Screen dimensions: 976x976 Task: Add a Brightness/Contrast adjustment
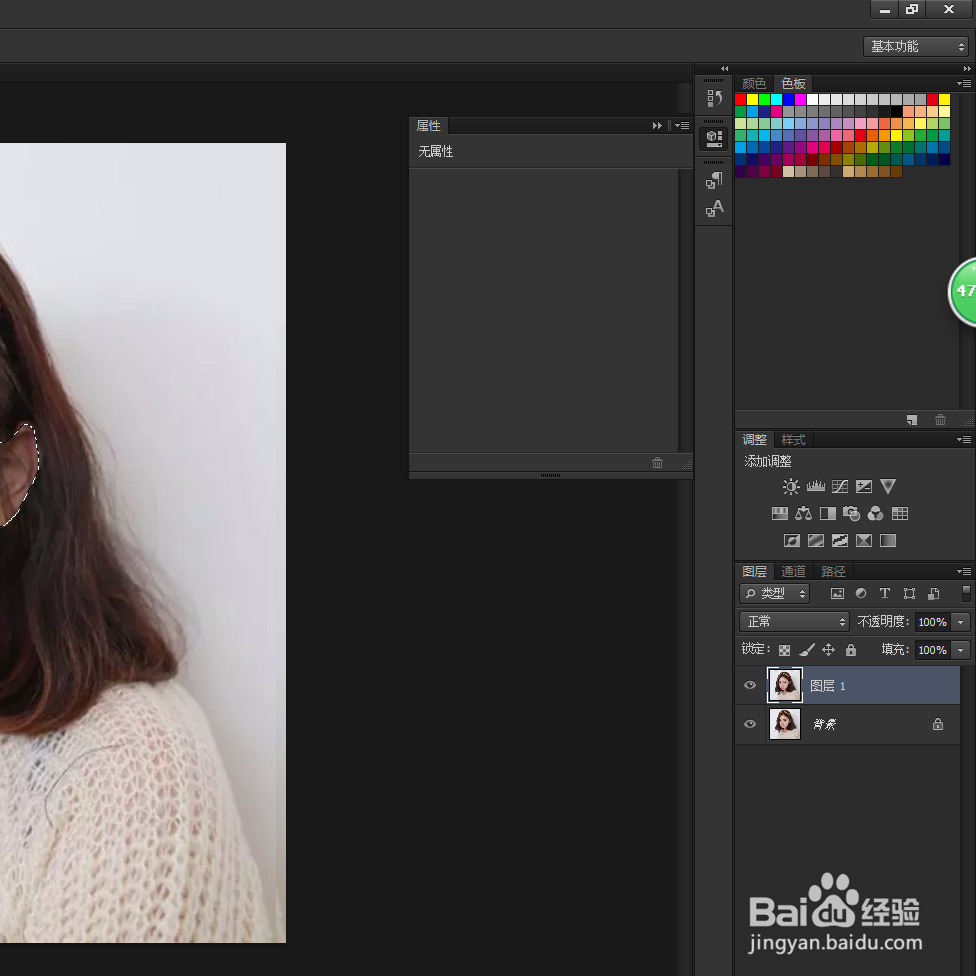point(791,486)
